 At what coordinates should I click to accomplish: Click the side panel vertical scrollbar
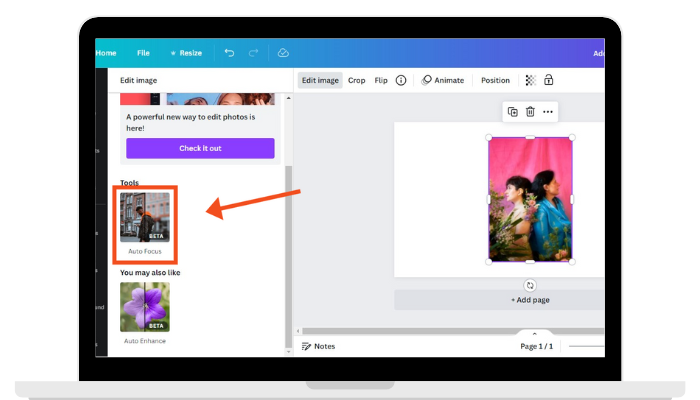click(288, 257)
